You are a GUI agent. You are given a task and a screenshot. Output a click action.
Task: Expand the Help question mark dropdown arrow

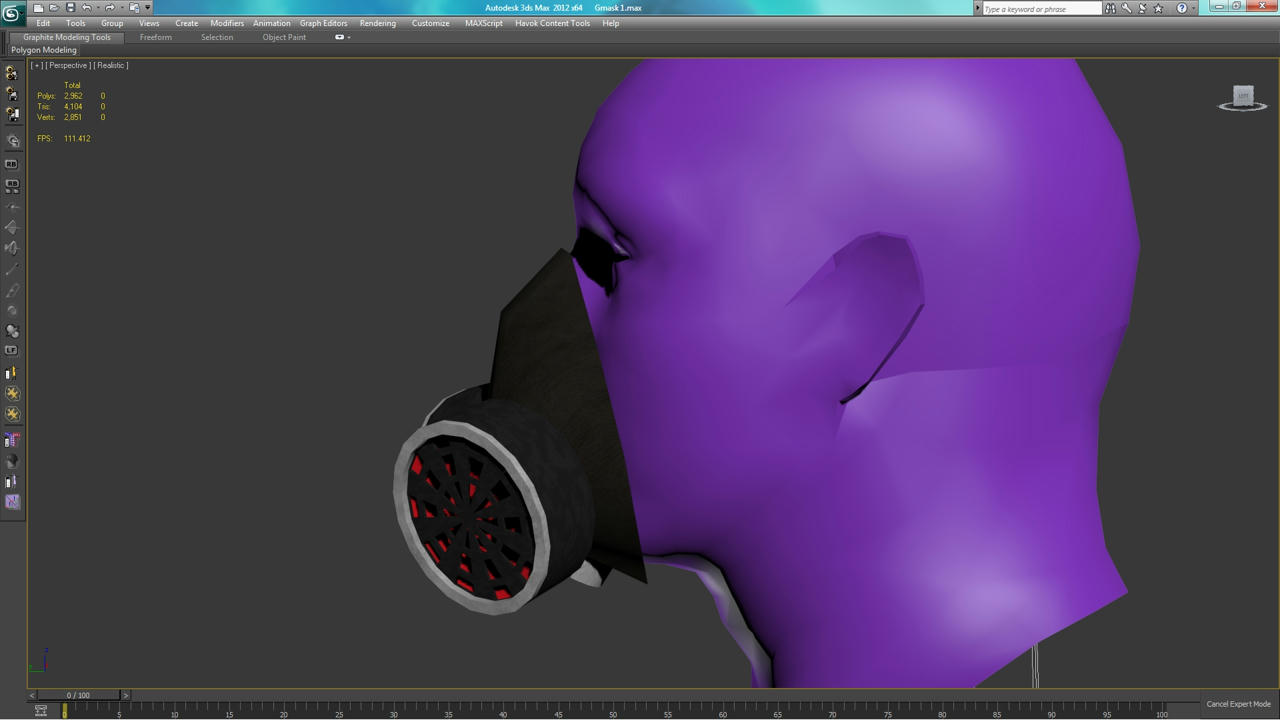click(1193, 8)
